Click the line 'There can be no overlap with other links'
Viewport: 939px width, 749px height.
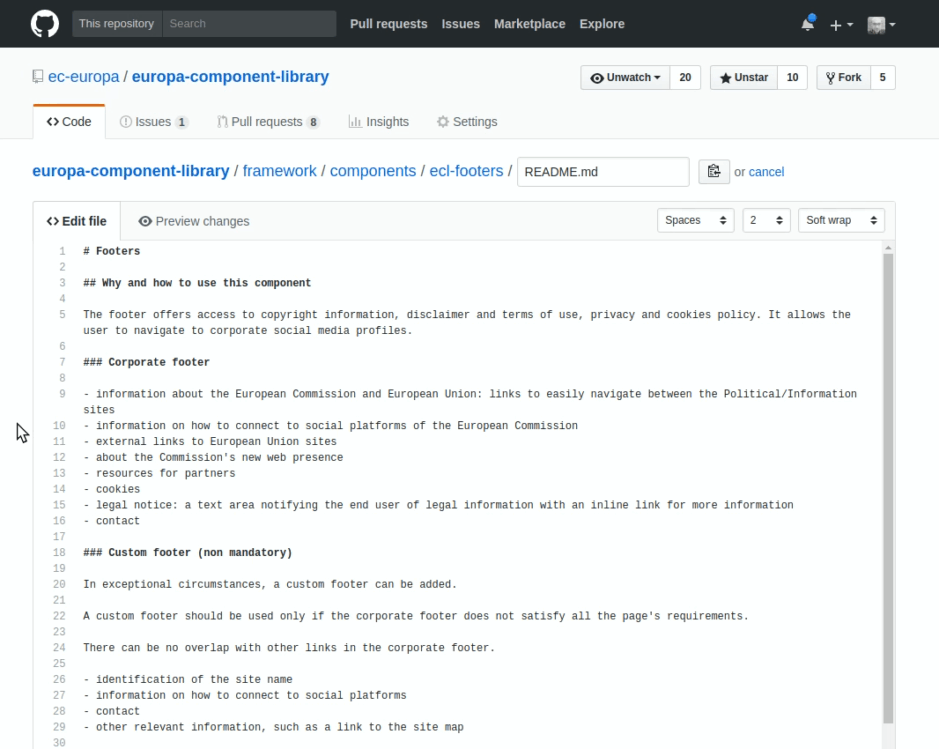click(x=289, y=648)
